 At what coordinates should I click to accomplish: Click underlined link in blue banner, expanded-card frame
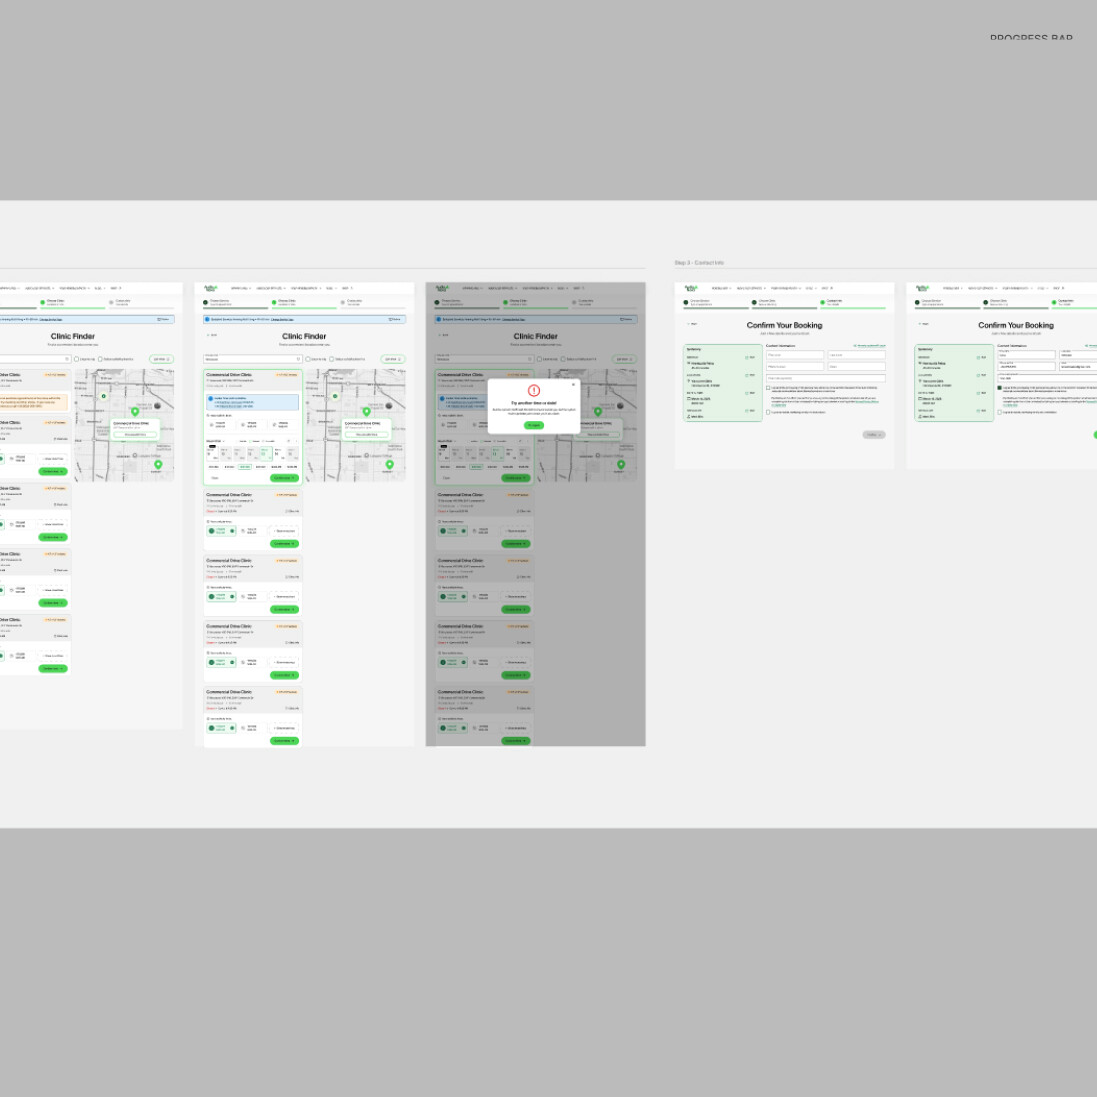pyautogui.click(x=283, y=319)
